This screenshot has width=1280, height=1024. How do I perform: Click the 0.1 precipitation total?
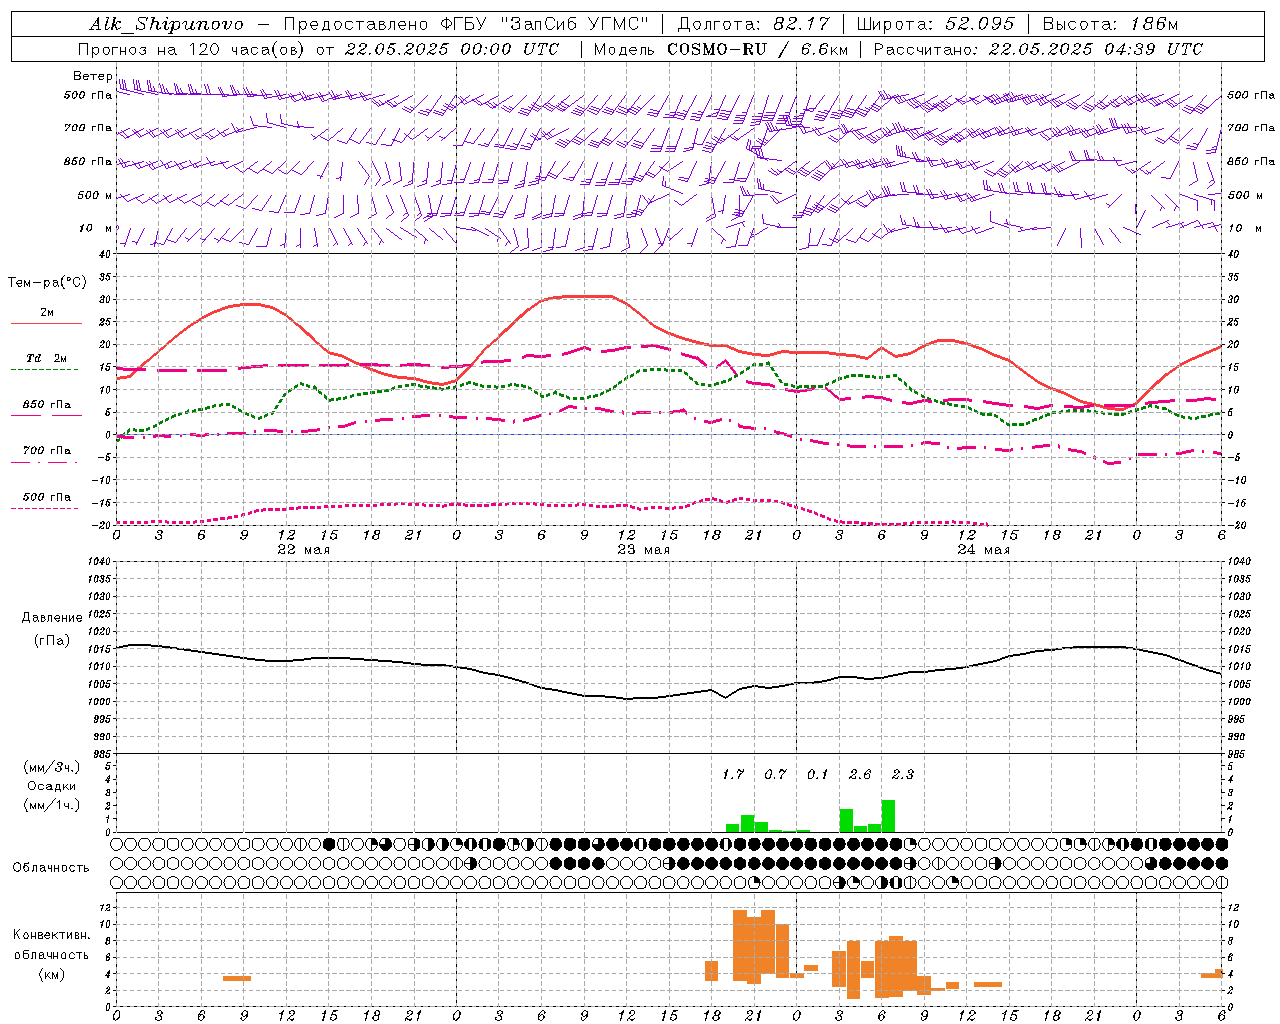(x=818, y=774)
